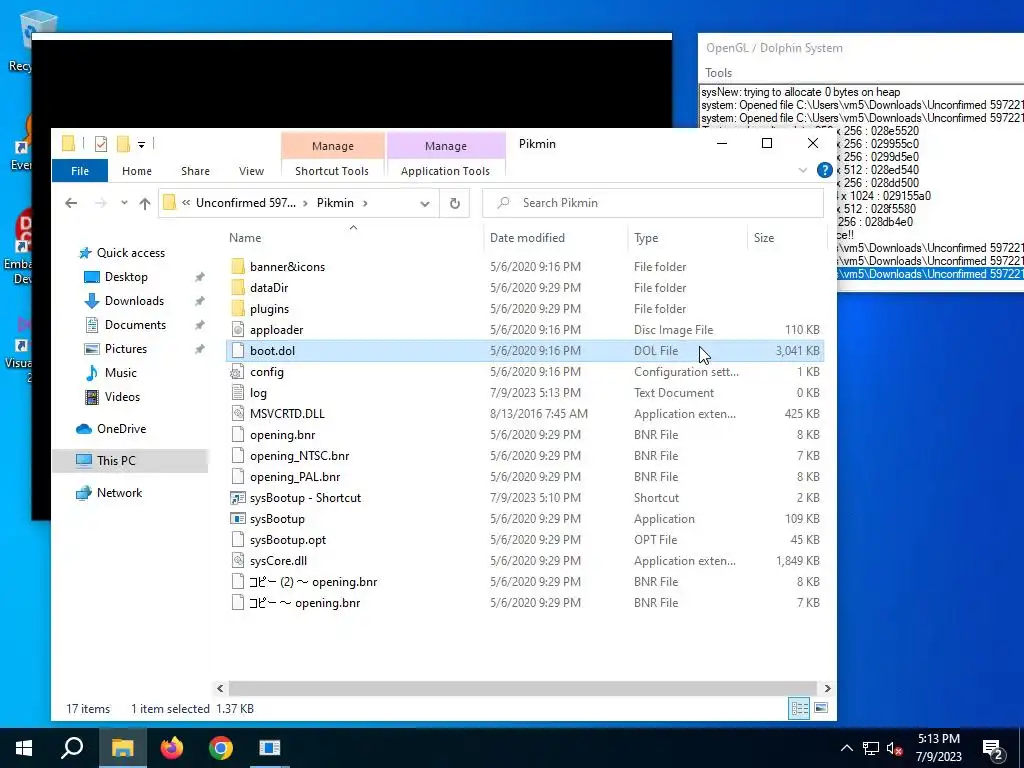Click the scroll right arrow of file list
Image resolution: width=1024 pixels, height=768 pixels.
(x=827, y=688)
